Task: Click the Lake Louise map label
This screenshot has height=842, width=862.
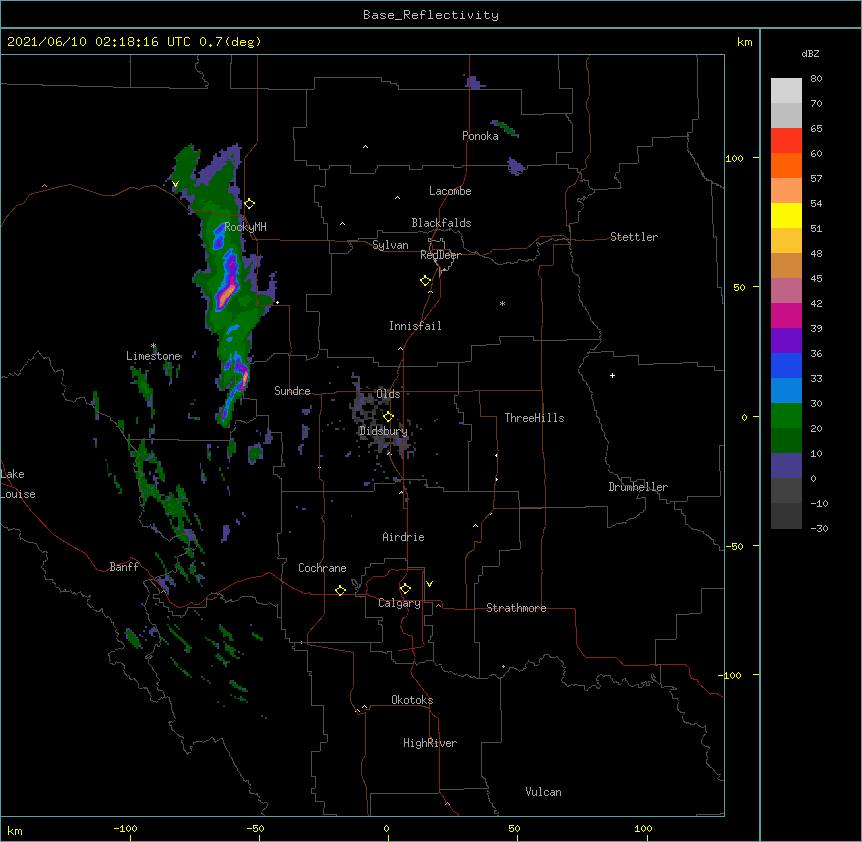Action: pyautogui.click(x=18, y=484)
